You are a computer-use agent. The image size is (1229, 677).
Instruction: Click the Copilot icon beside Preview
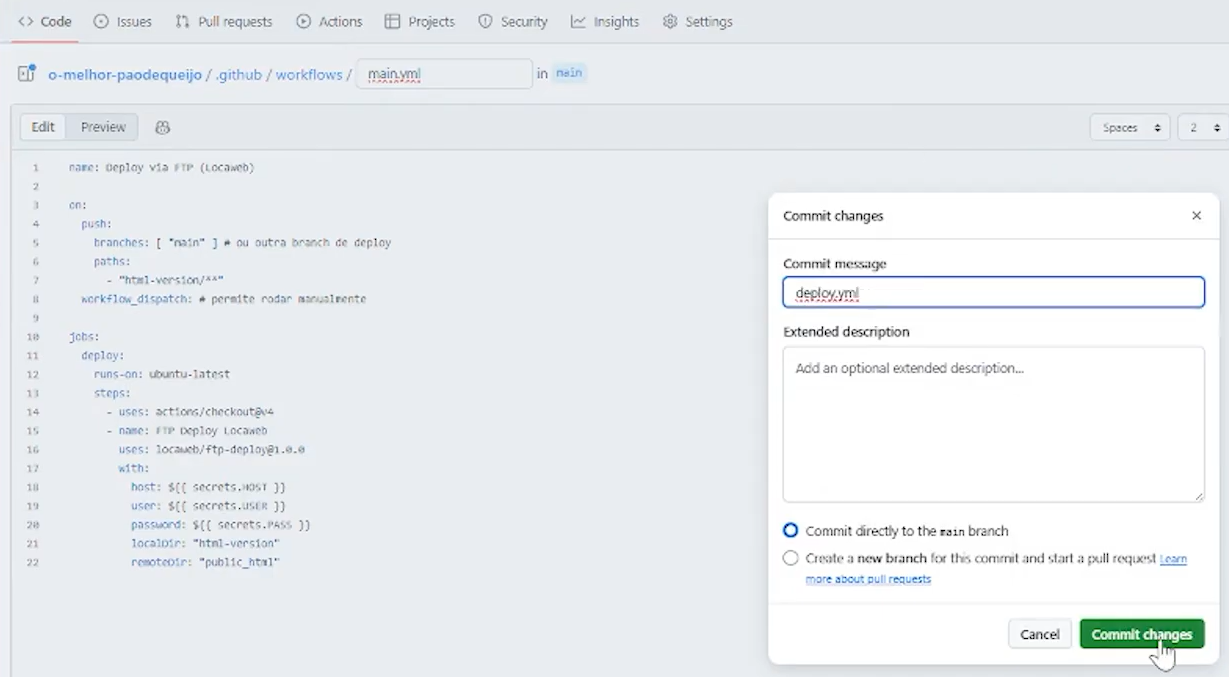tap(163, 127)
